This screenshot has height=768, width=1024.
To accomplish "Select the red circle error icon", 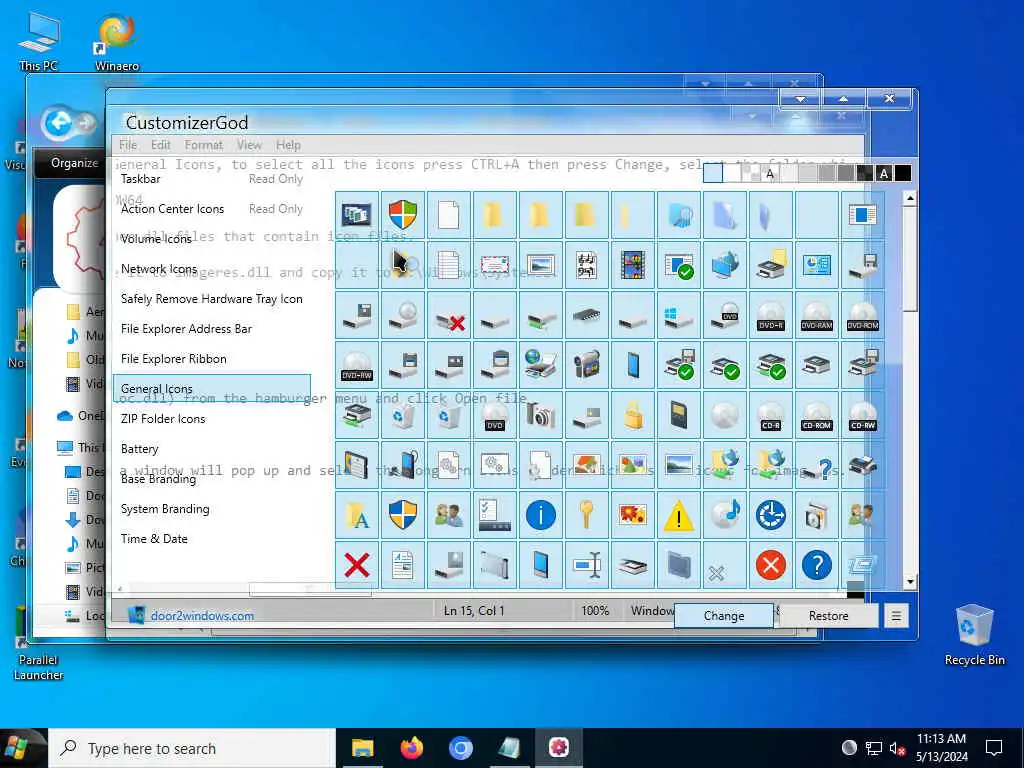I will click(x=771, y=565).
